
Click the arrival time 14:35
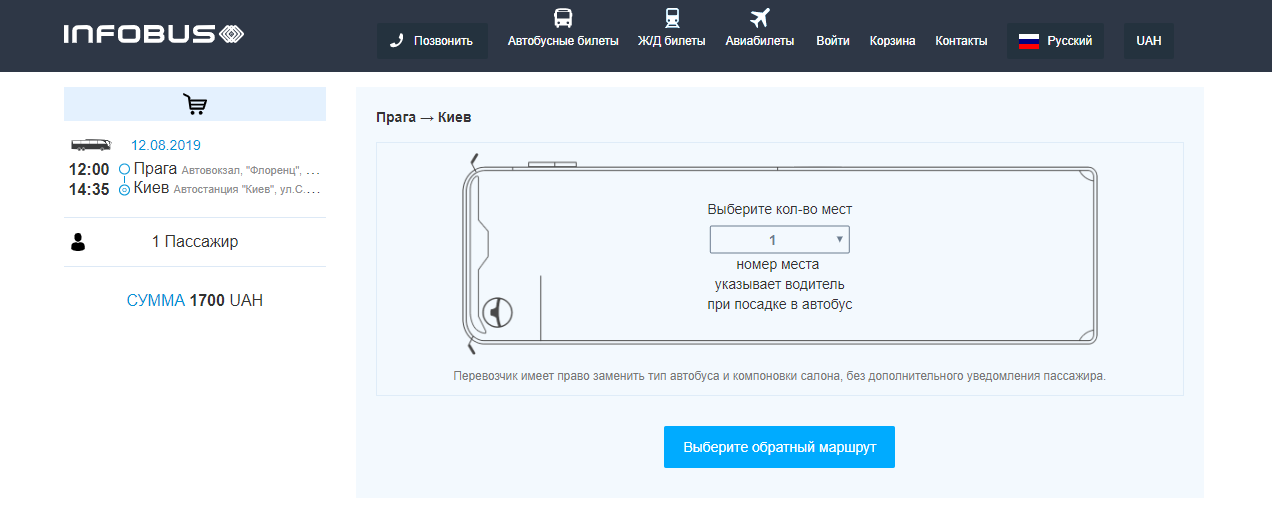pos(89,189)
